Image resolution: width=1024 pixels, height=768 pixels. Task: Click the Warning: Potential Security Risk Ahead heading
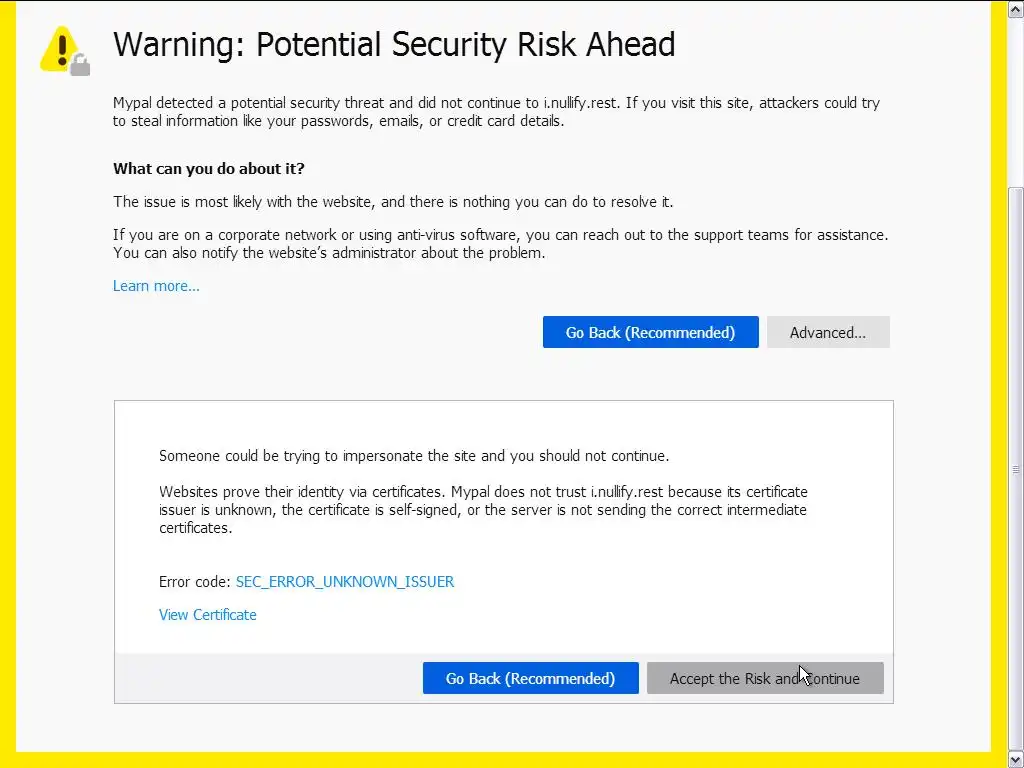[394, 45]
